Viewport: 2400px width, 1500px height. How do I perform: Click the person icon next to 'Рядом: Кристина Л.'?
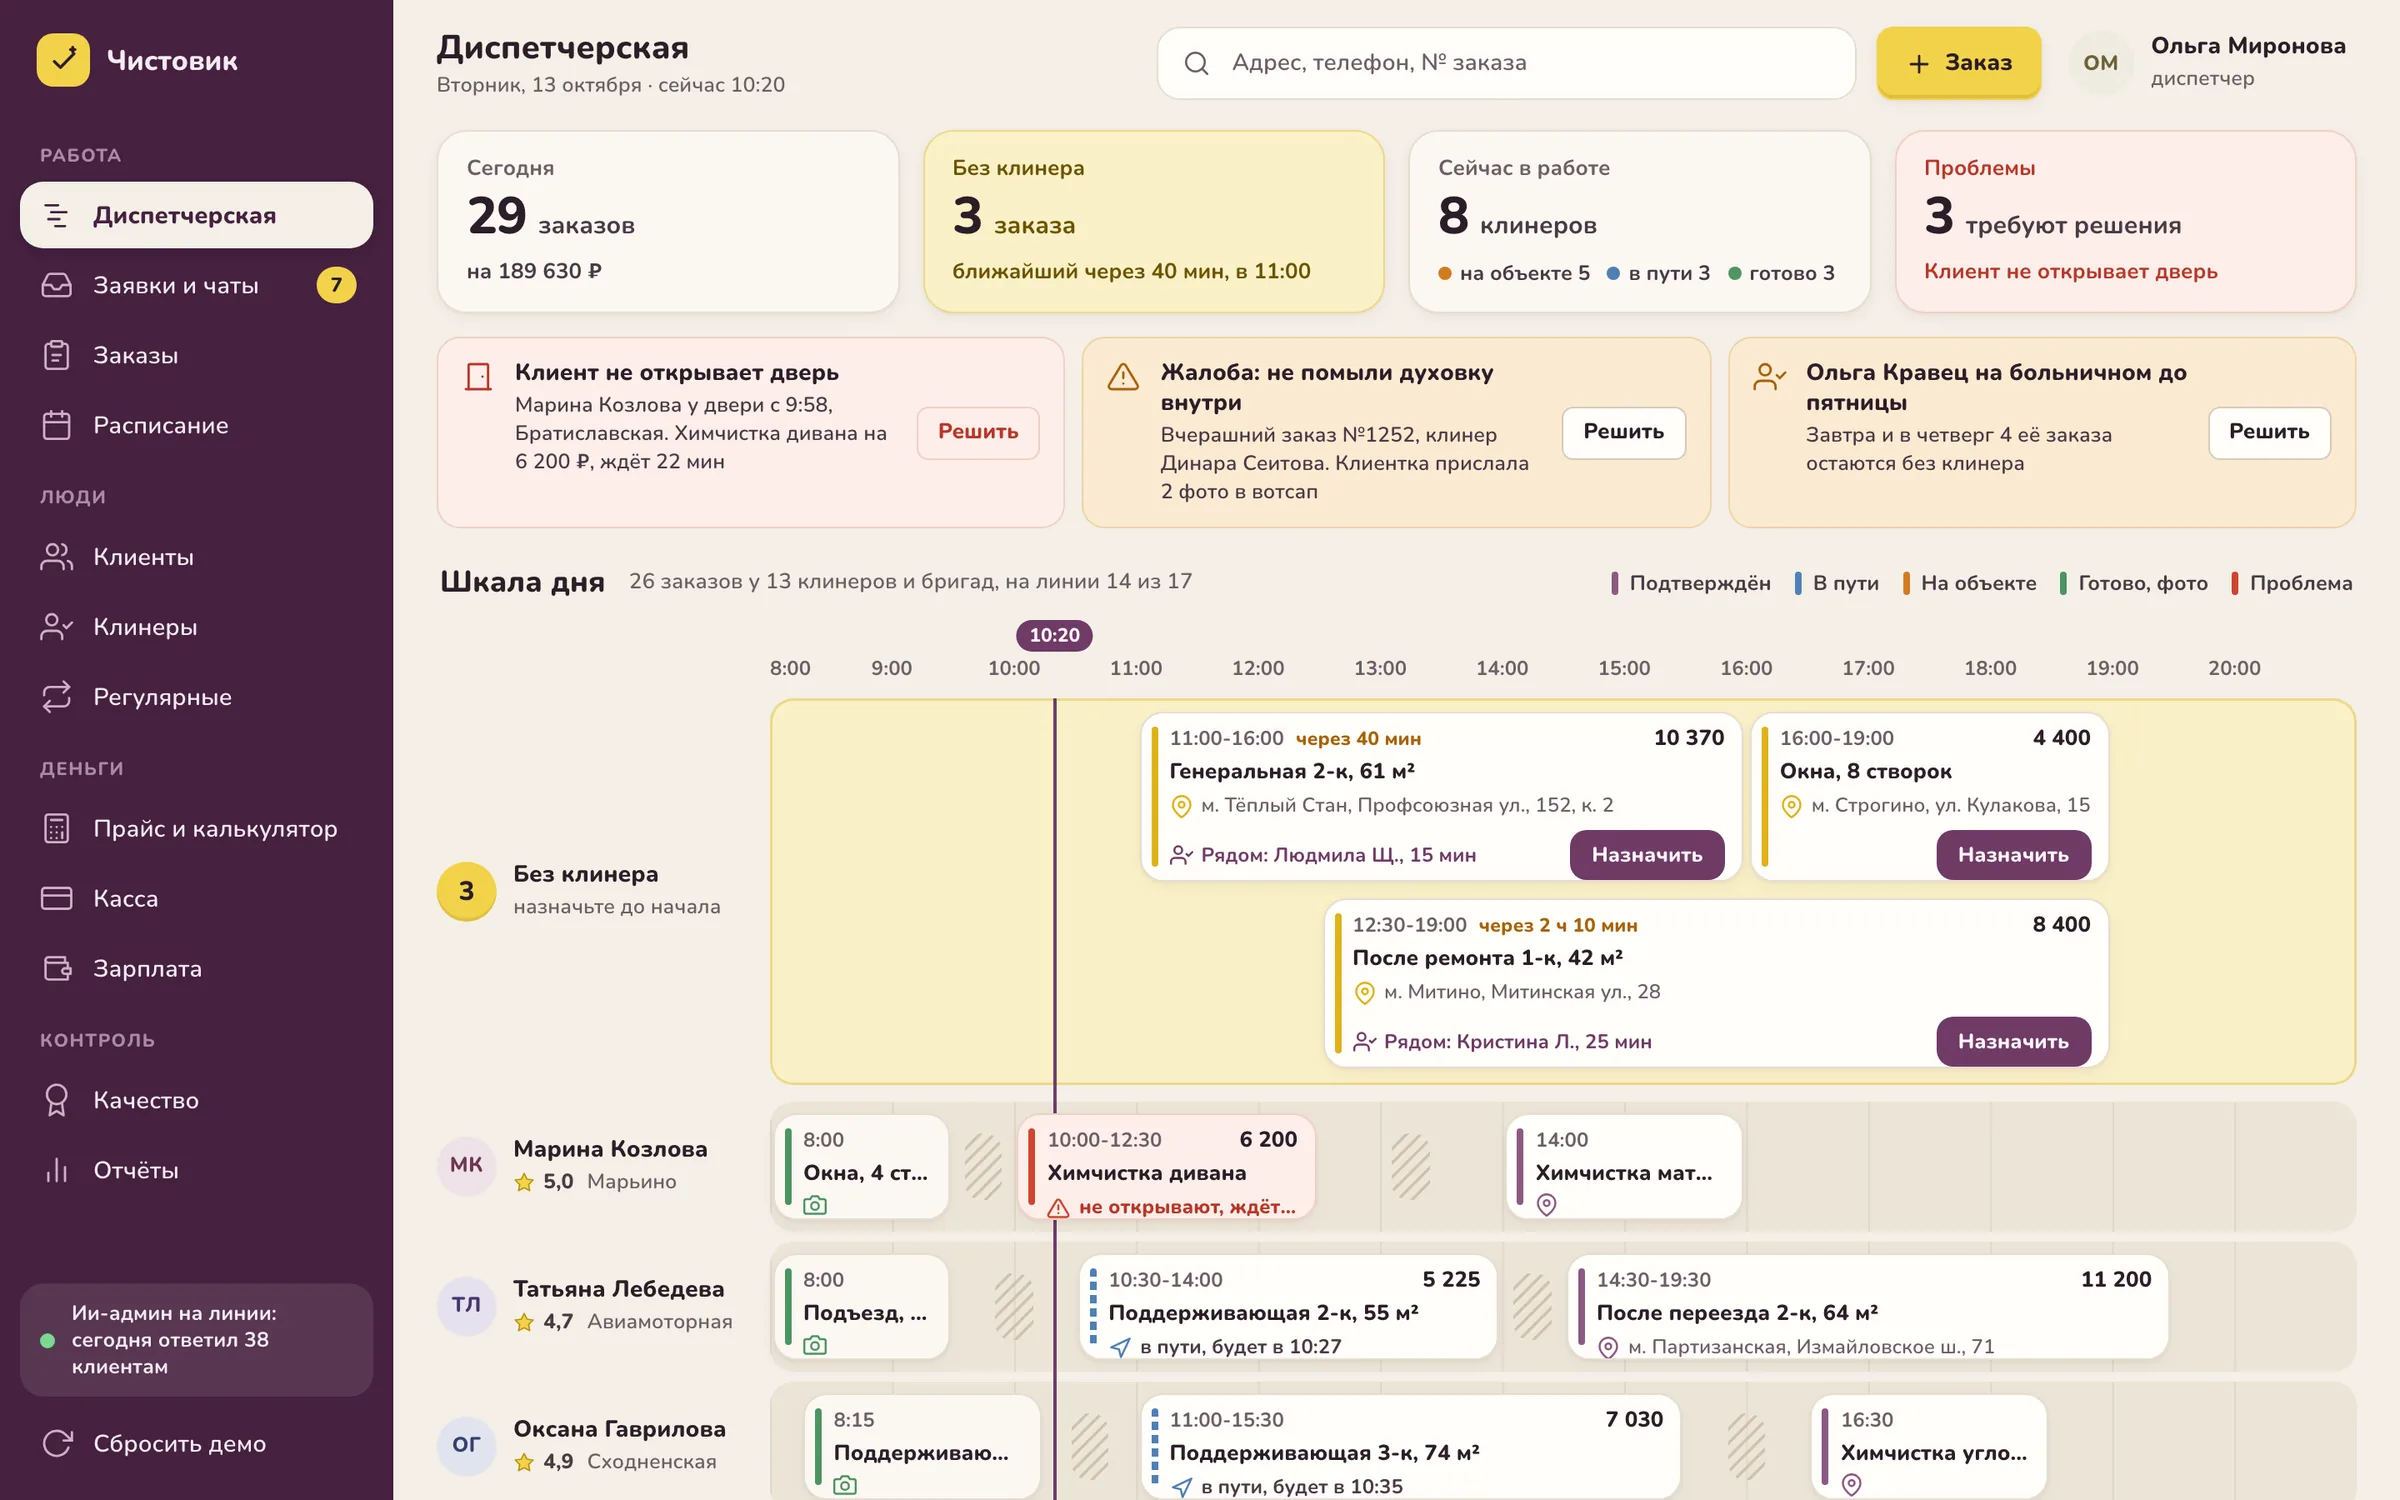1364,1042
